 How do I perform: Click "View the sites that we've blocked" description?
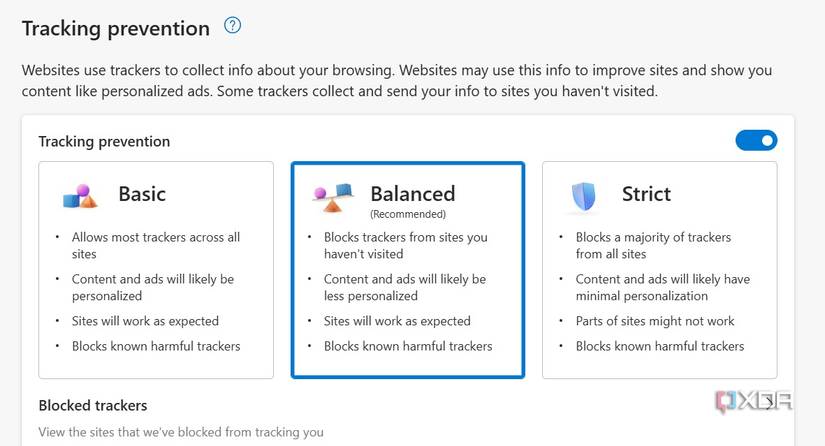tap(181, 433)
